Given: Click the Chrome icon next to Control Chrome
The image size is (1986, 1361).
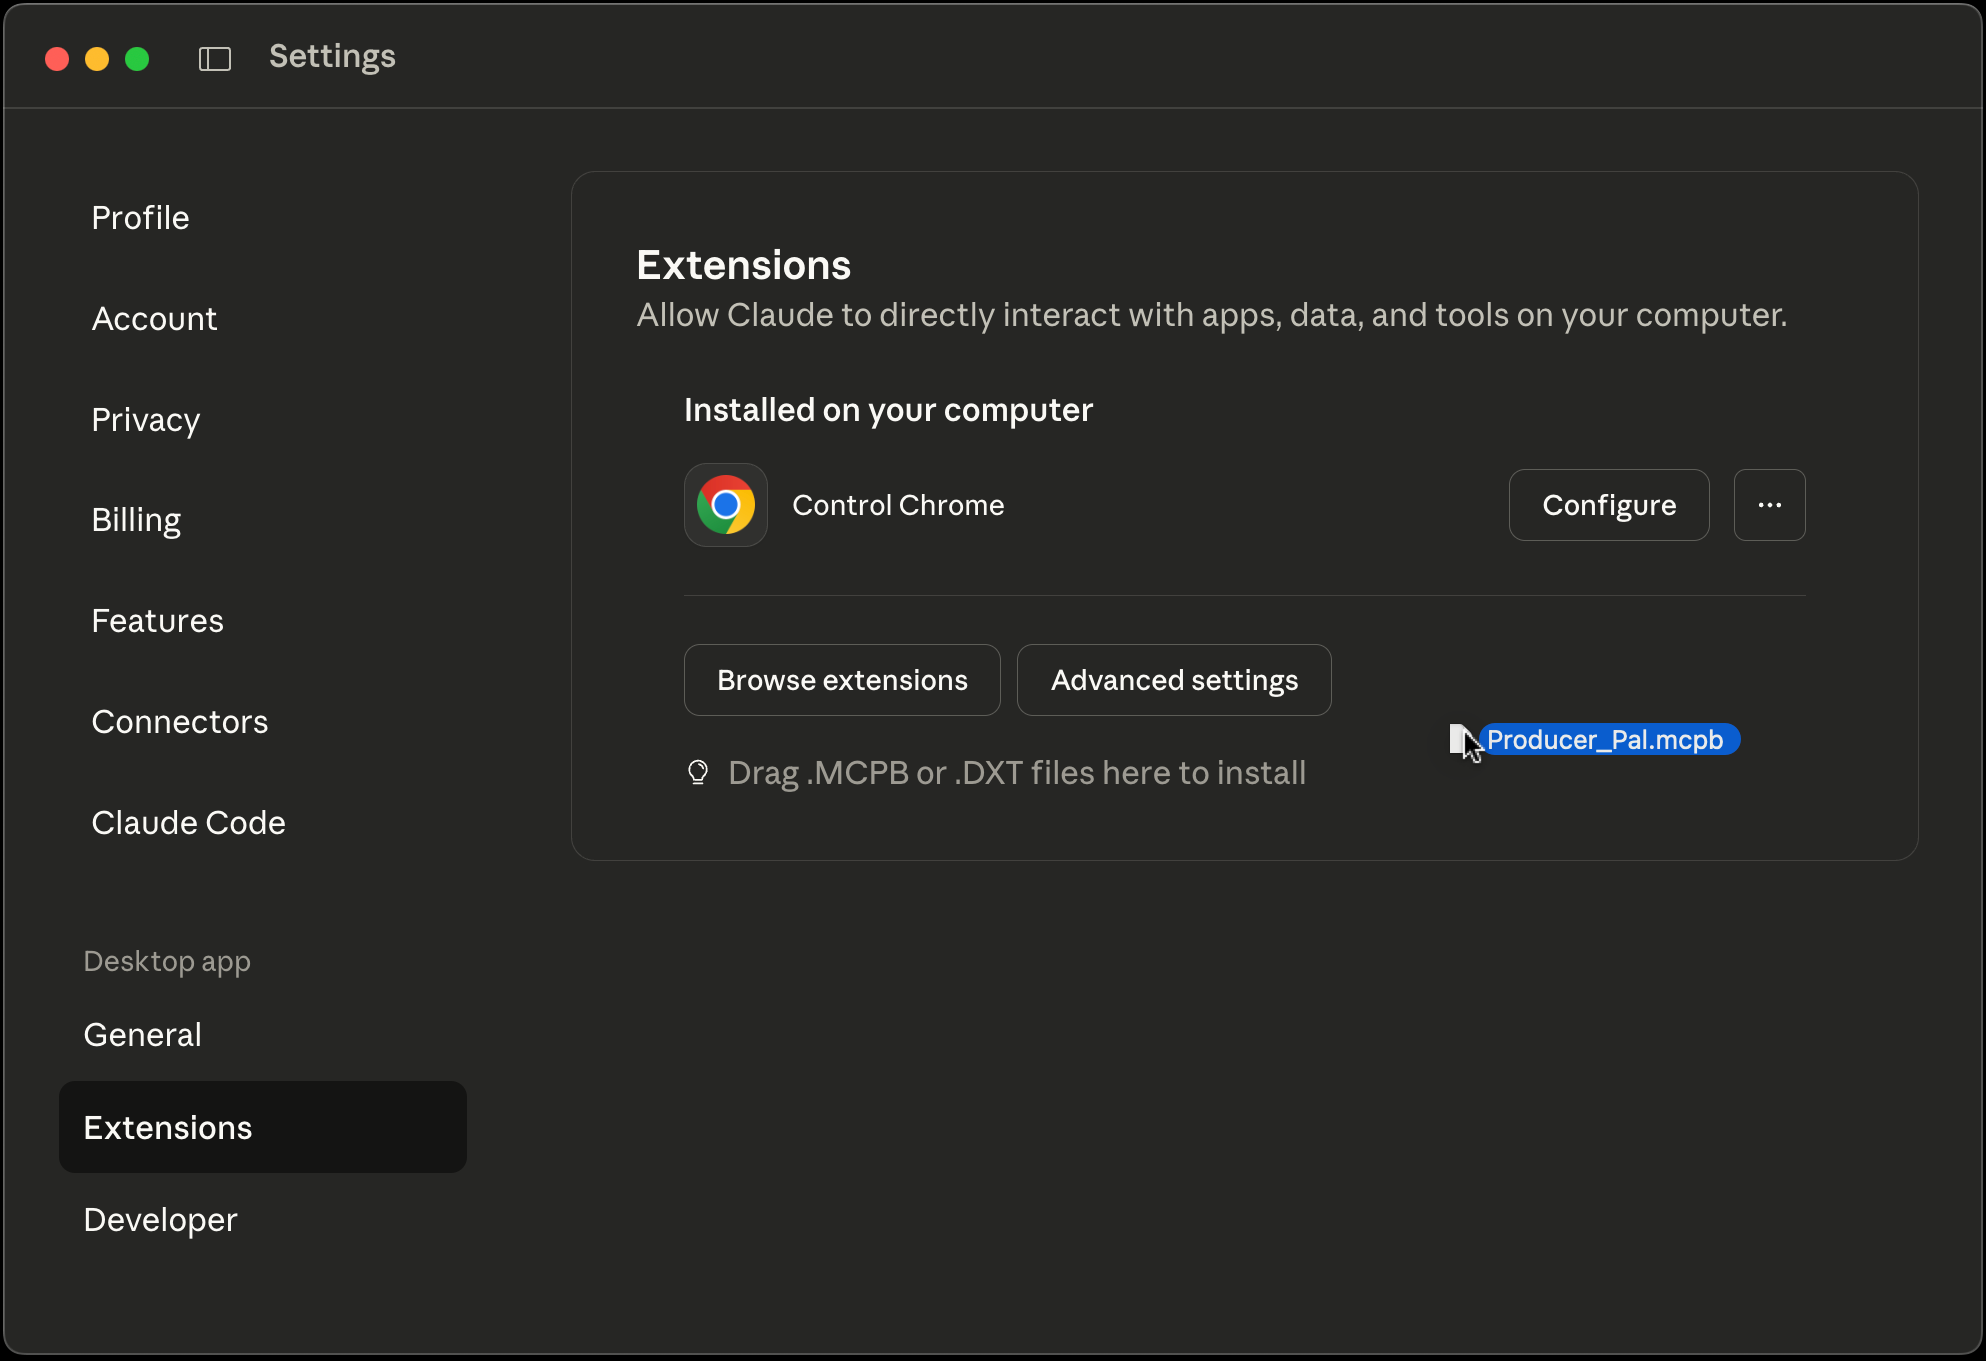Looking at the screenshot, I should coord(725,505).
